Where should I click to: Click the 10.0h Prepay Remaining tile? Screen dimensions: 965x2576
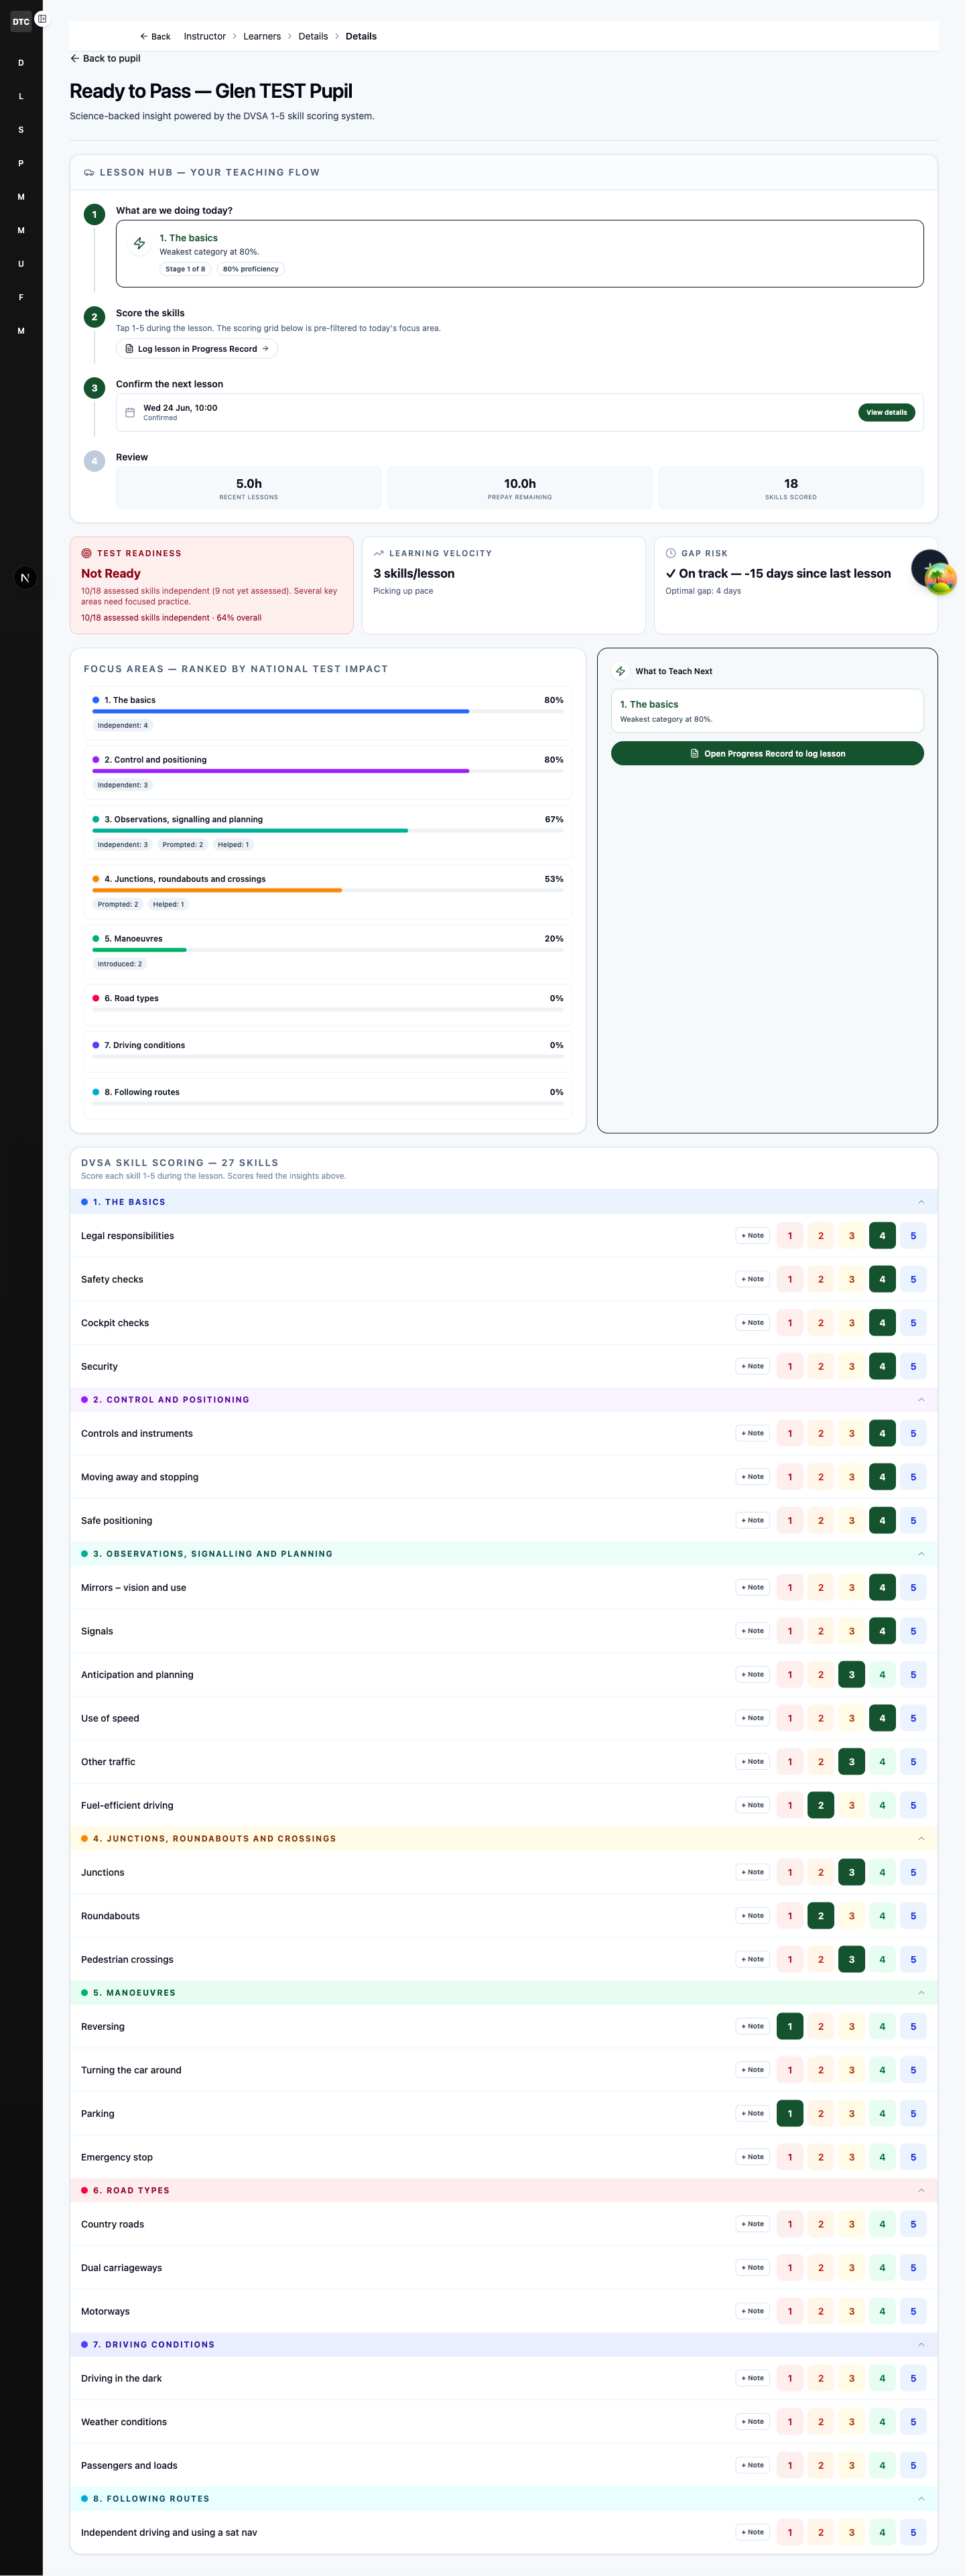click(520, 488)
